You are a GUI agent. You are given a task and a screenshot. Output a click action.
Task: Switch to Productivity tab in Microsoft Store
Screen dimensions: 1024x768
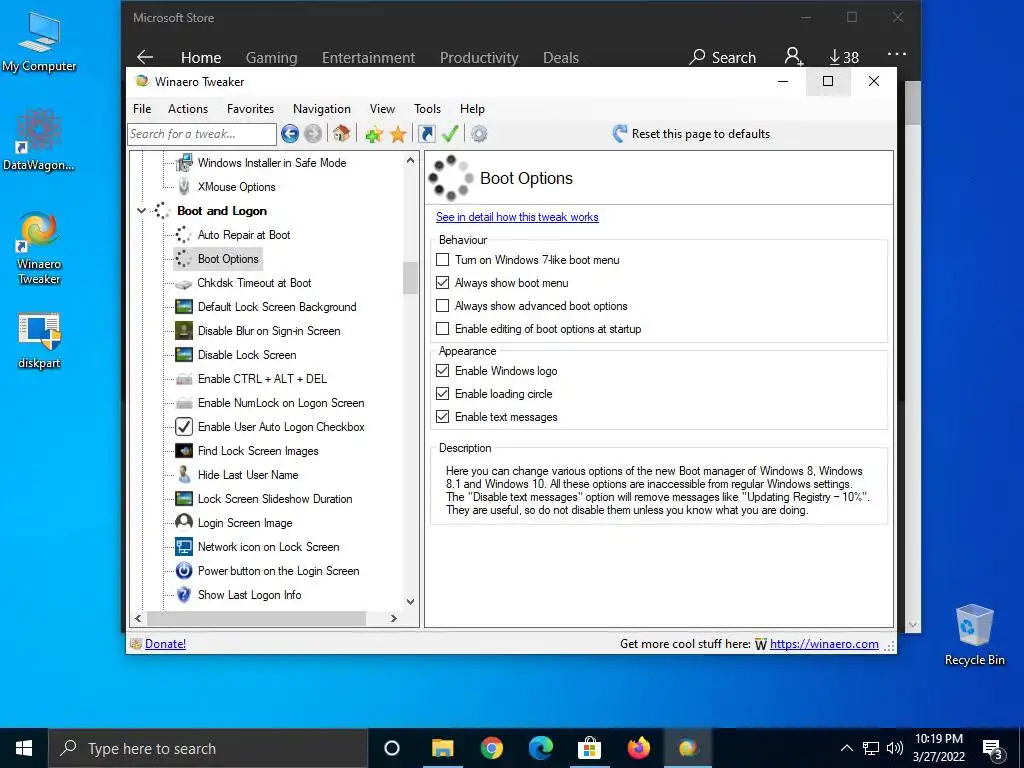pos(479,57)
